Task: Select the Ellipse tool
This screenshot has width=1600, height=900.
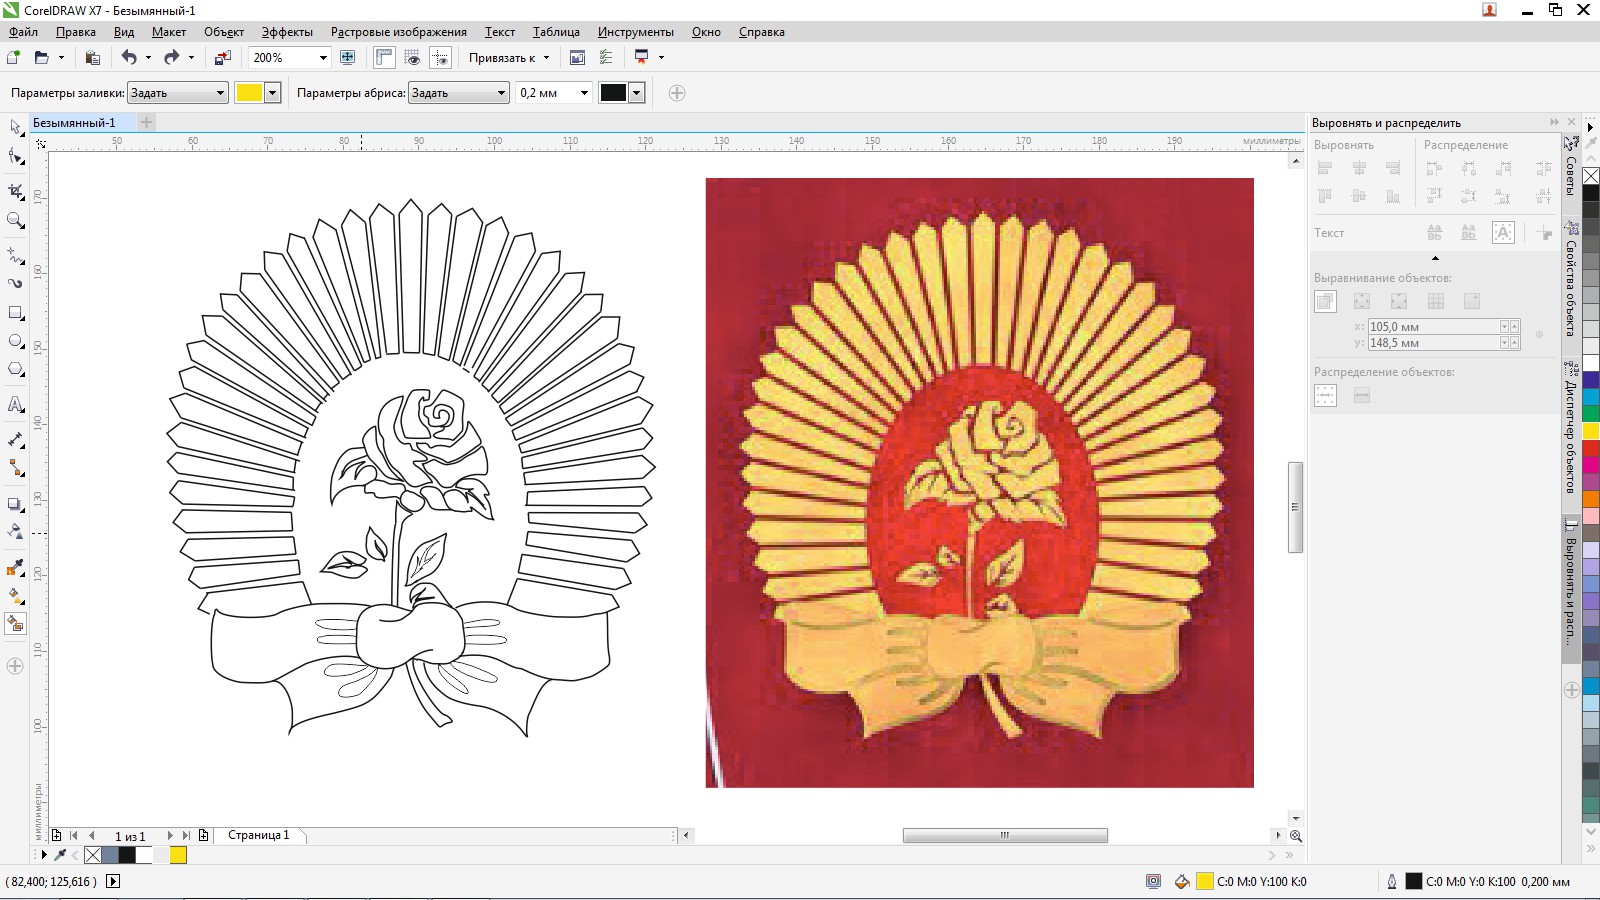Action: (x=15, y=341)
